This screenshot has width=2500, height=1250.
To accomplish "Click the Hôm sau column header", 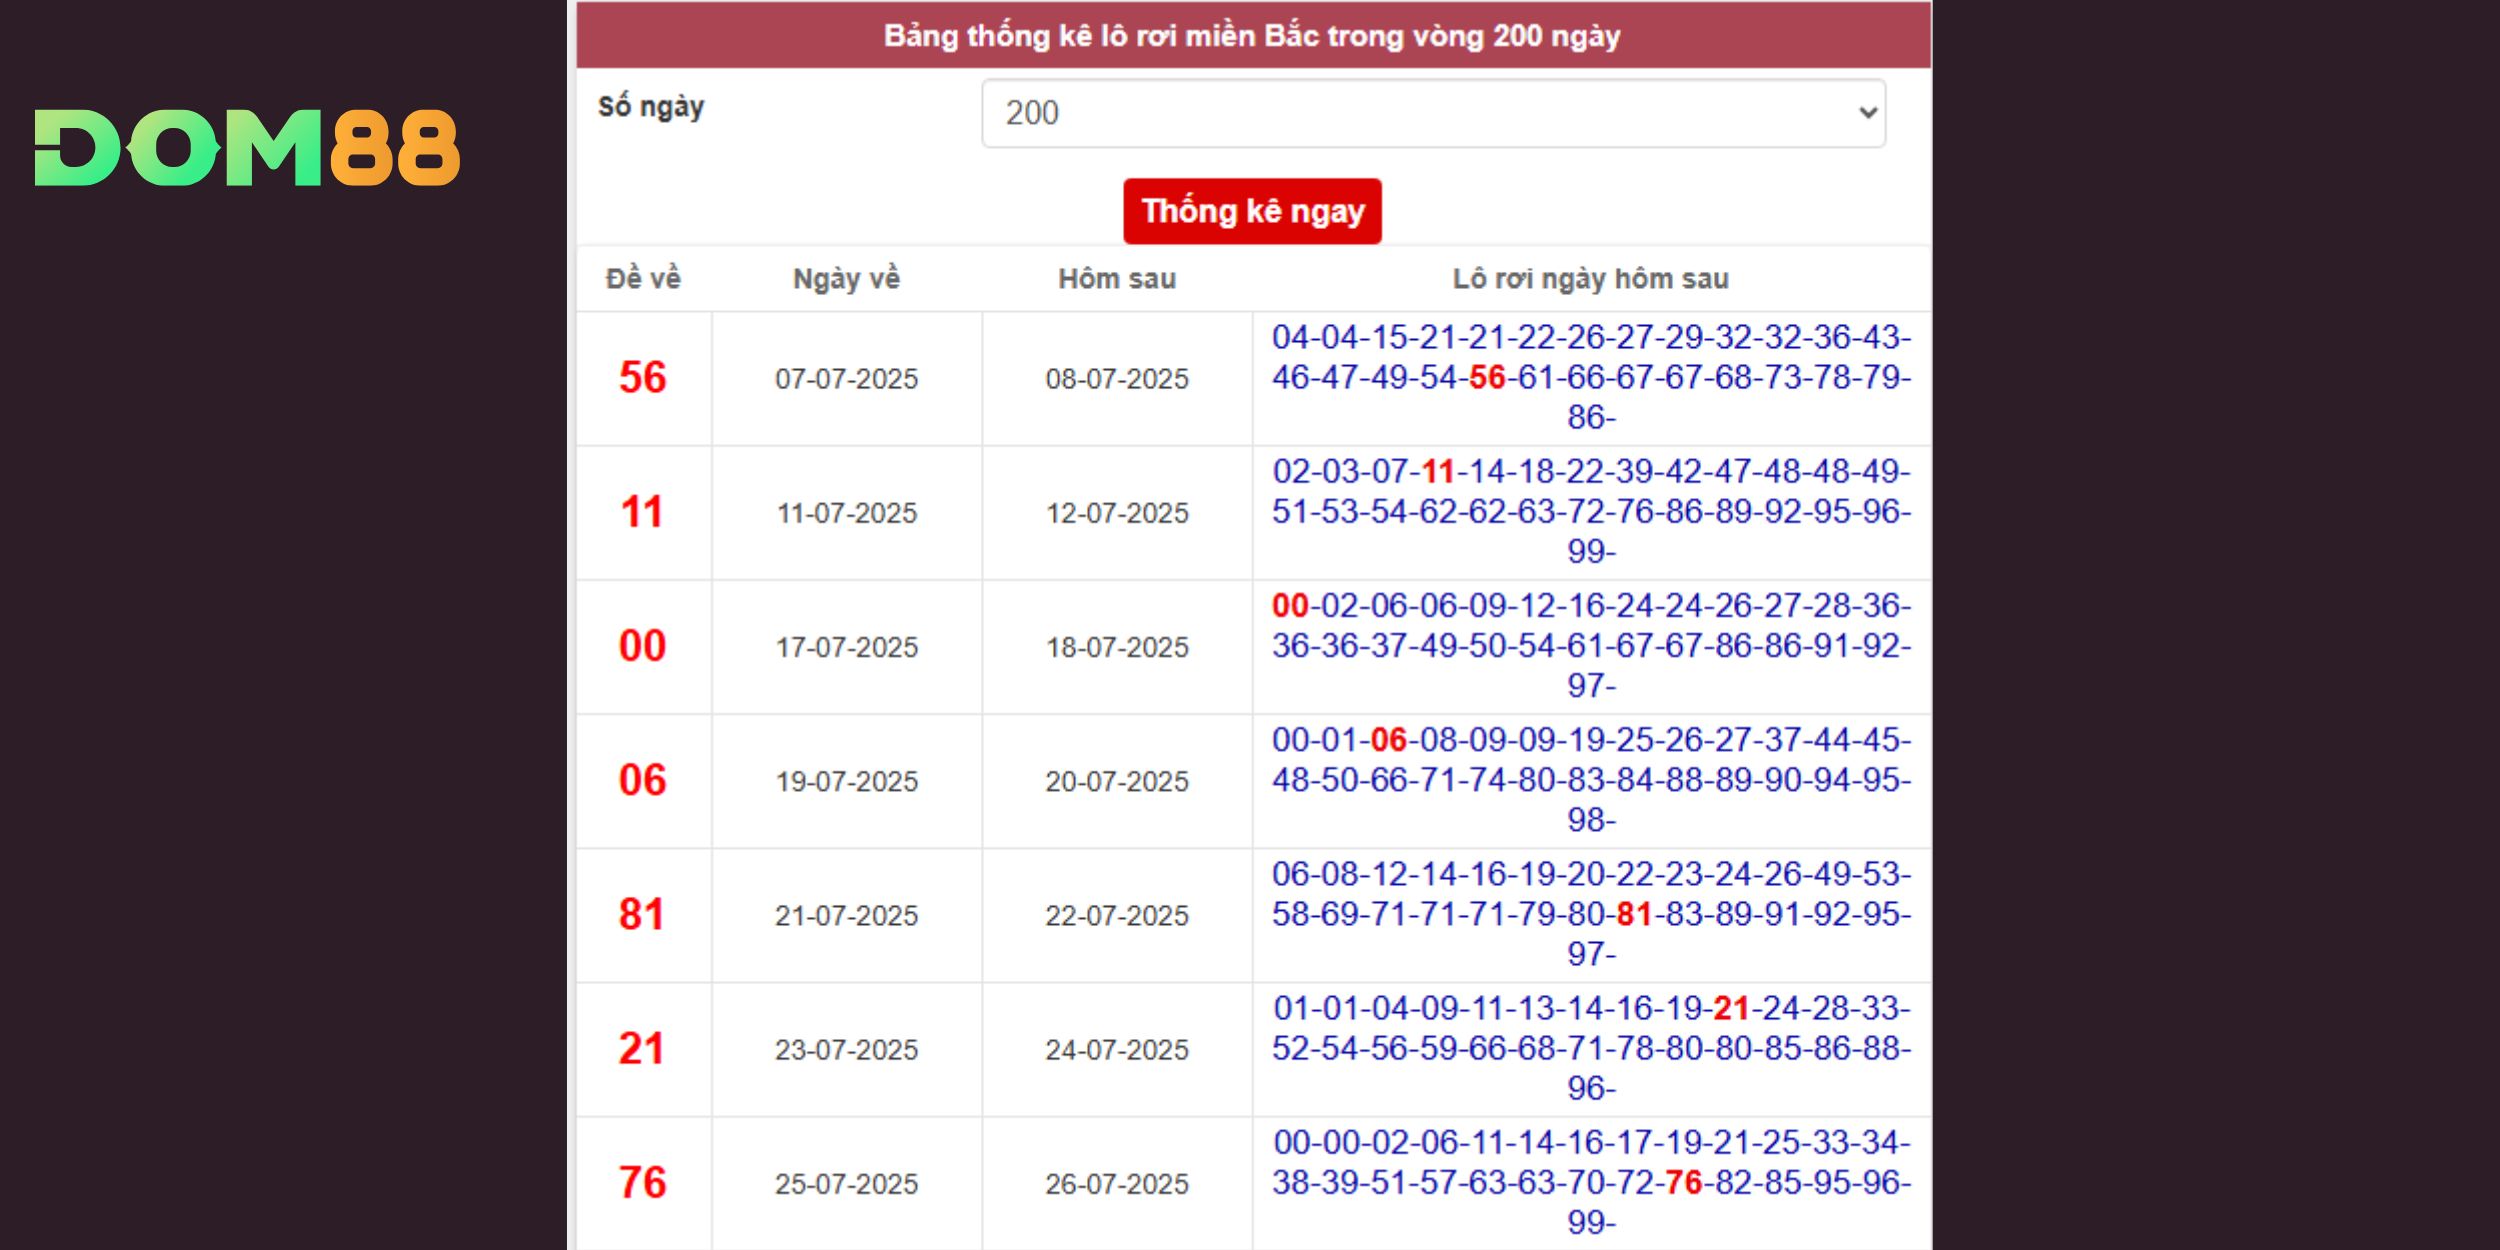I will (x=1116, y=279).
